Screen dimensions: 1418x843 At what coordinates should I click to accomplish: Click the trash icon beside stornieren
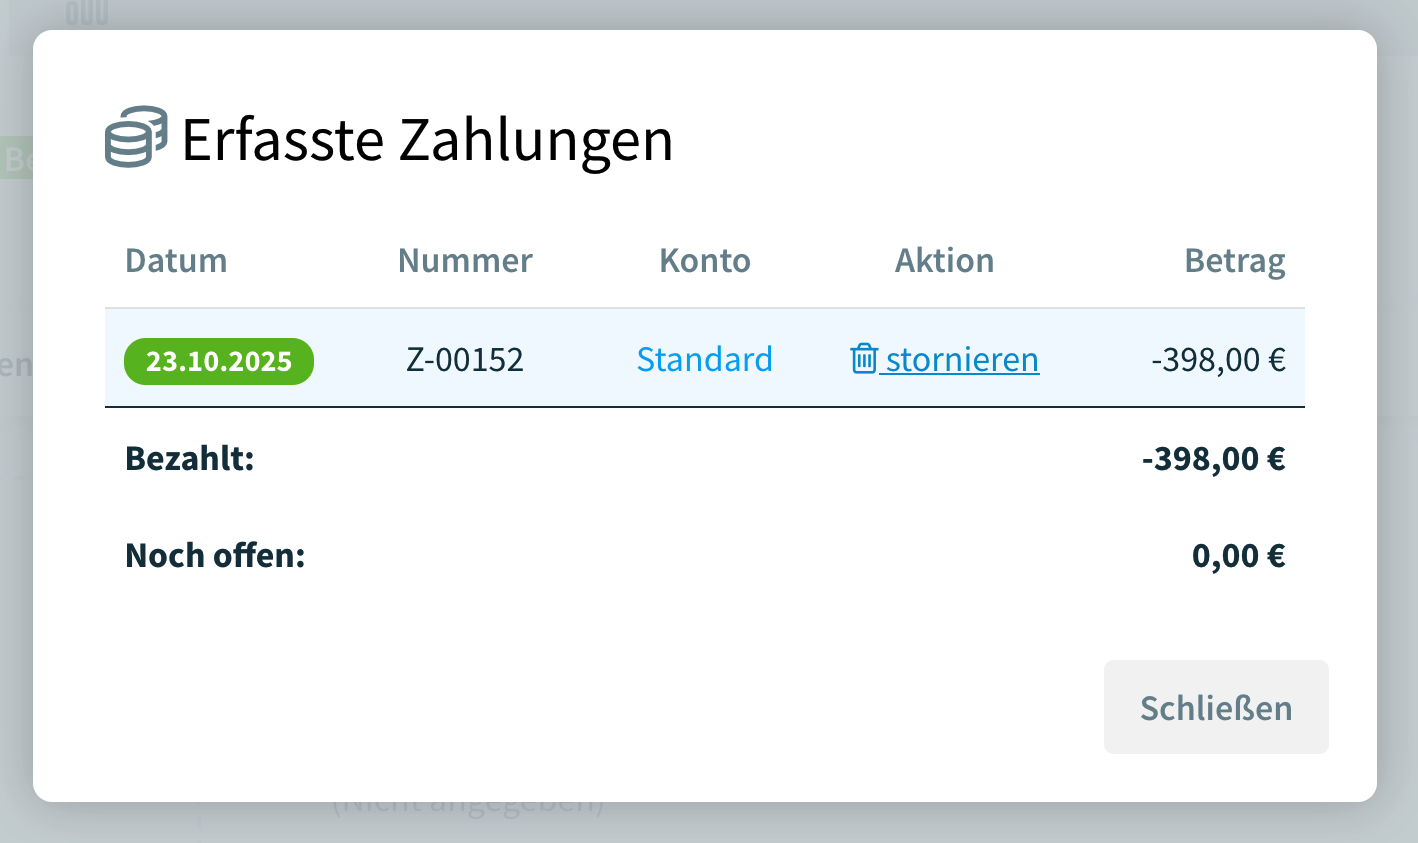click(864, 359)
